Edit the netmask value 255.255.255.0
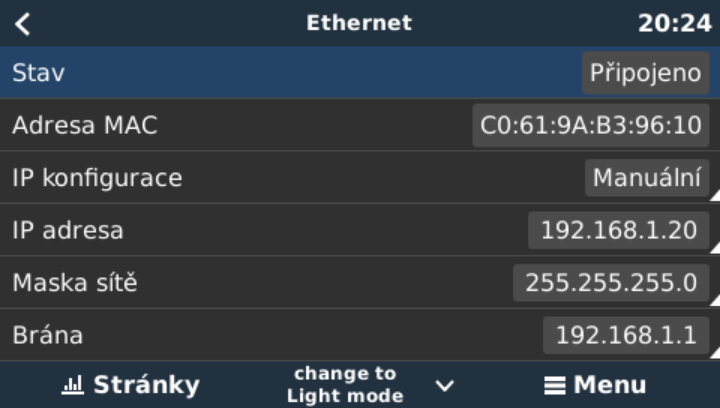 coord(610,282)
